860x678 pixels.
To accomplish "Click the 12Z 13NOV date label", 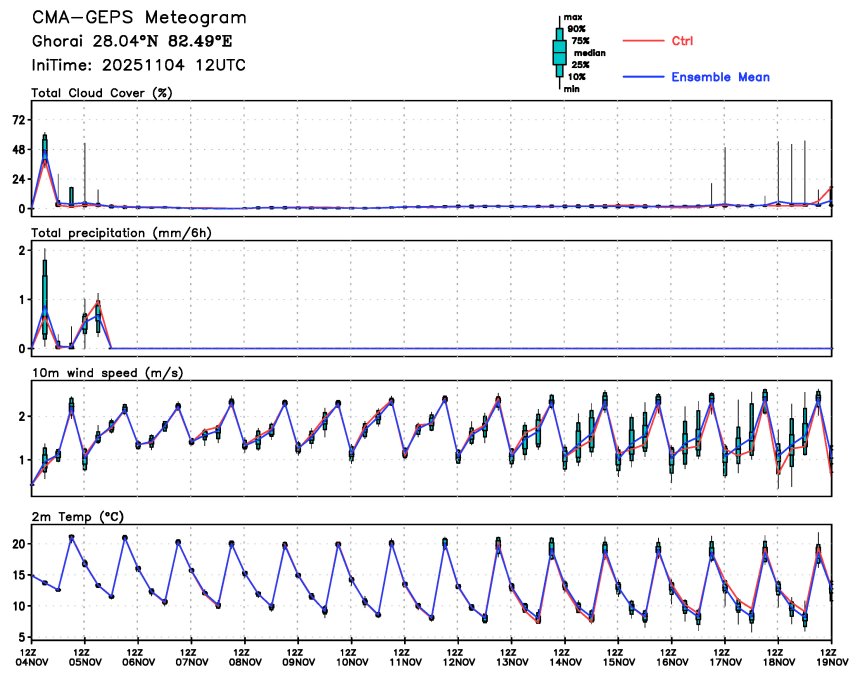I will (x=512, y=657).
